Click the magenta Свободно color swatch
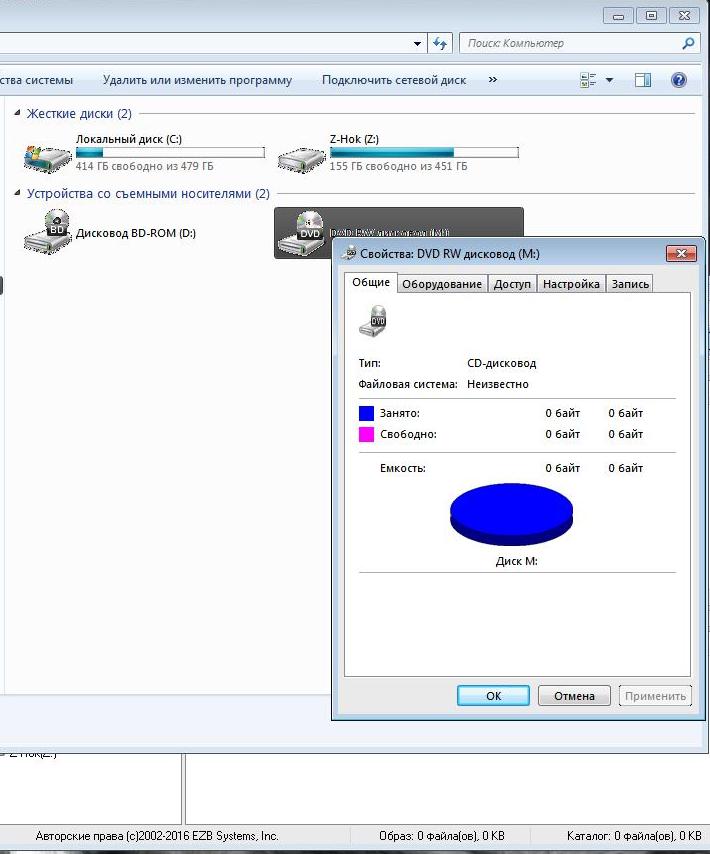 (366, 434)
